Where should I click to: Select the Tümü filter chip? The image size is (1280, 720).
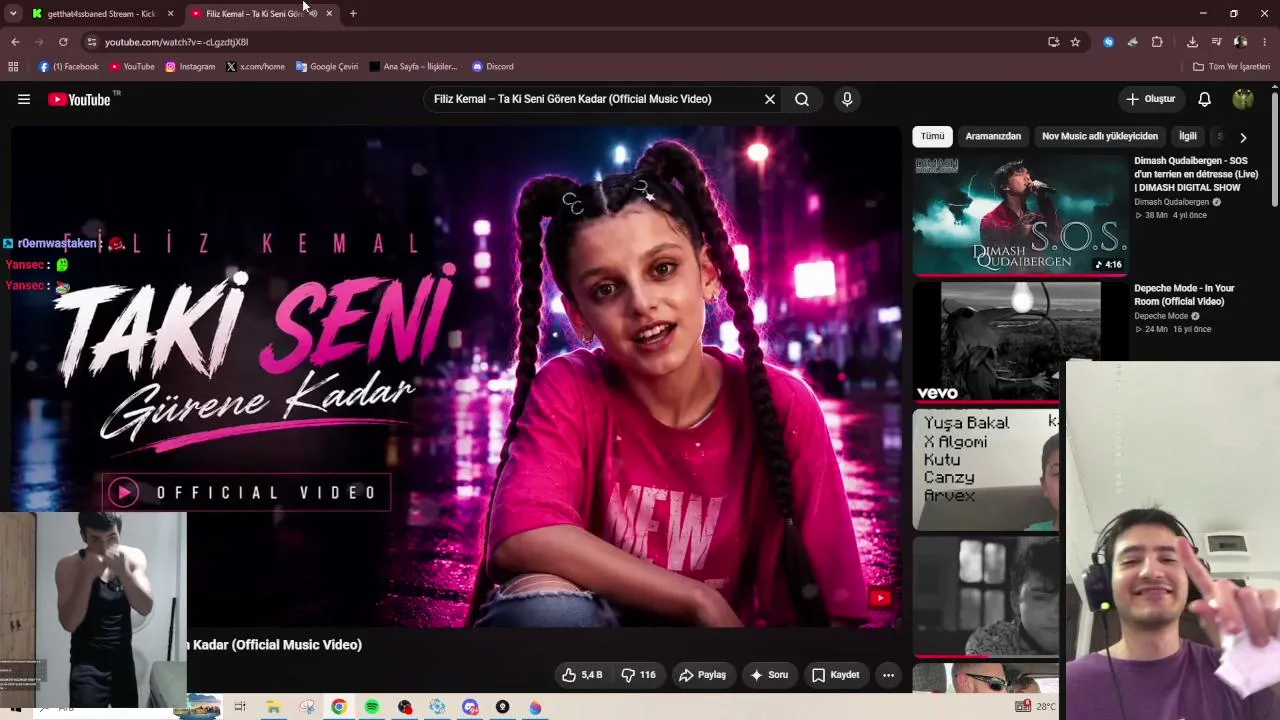coord(932,136)
